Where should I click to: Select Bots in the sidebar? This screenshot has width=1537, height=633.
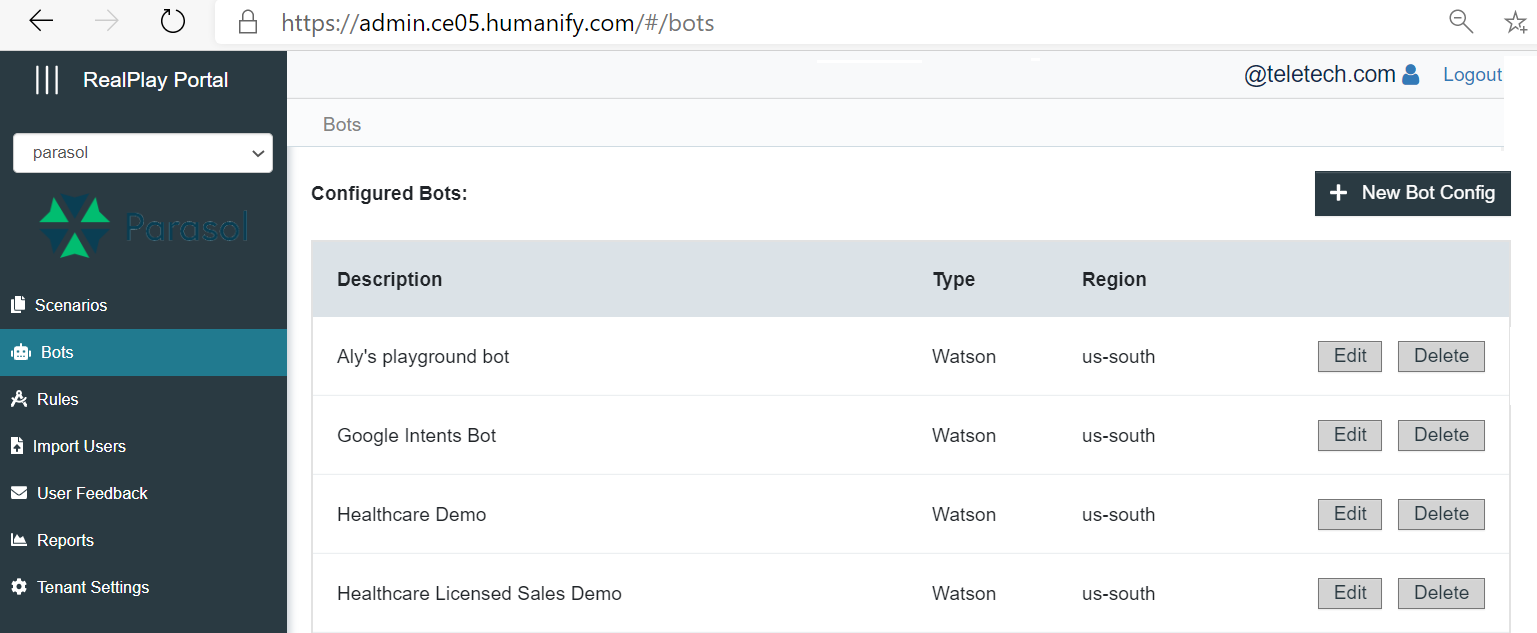coord(143,352)
